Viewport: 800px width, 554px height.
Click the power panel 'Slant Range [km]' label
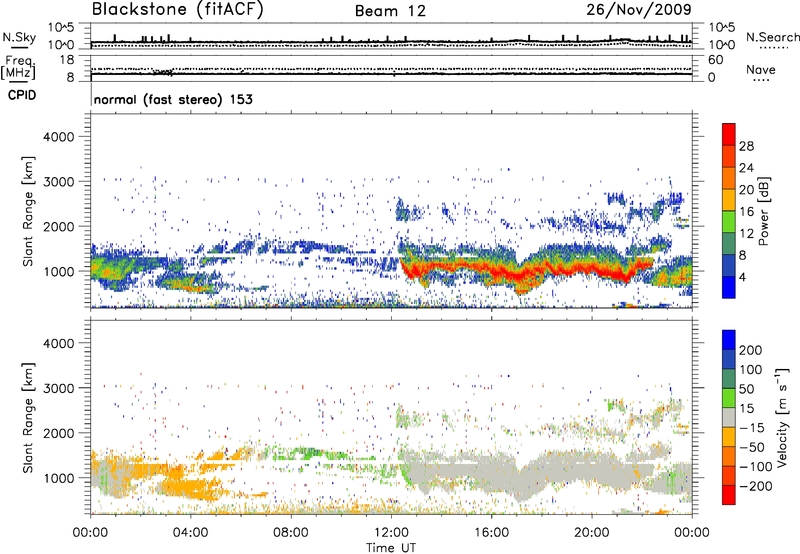point(28,211)
